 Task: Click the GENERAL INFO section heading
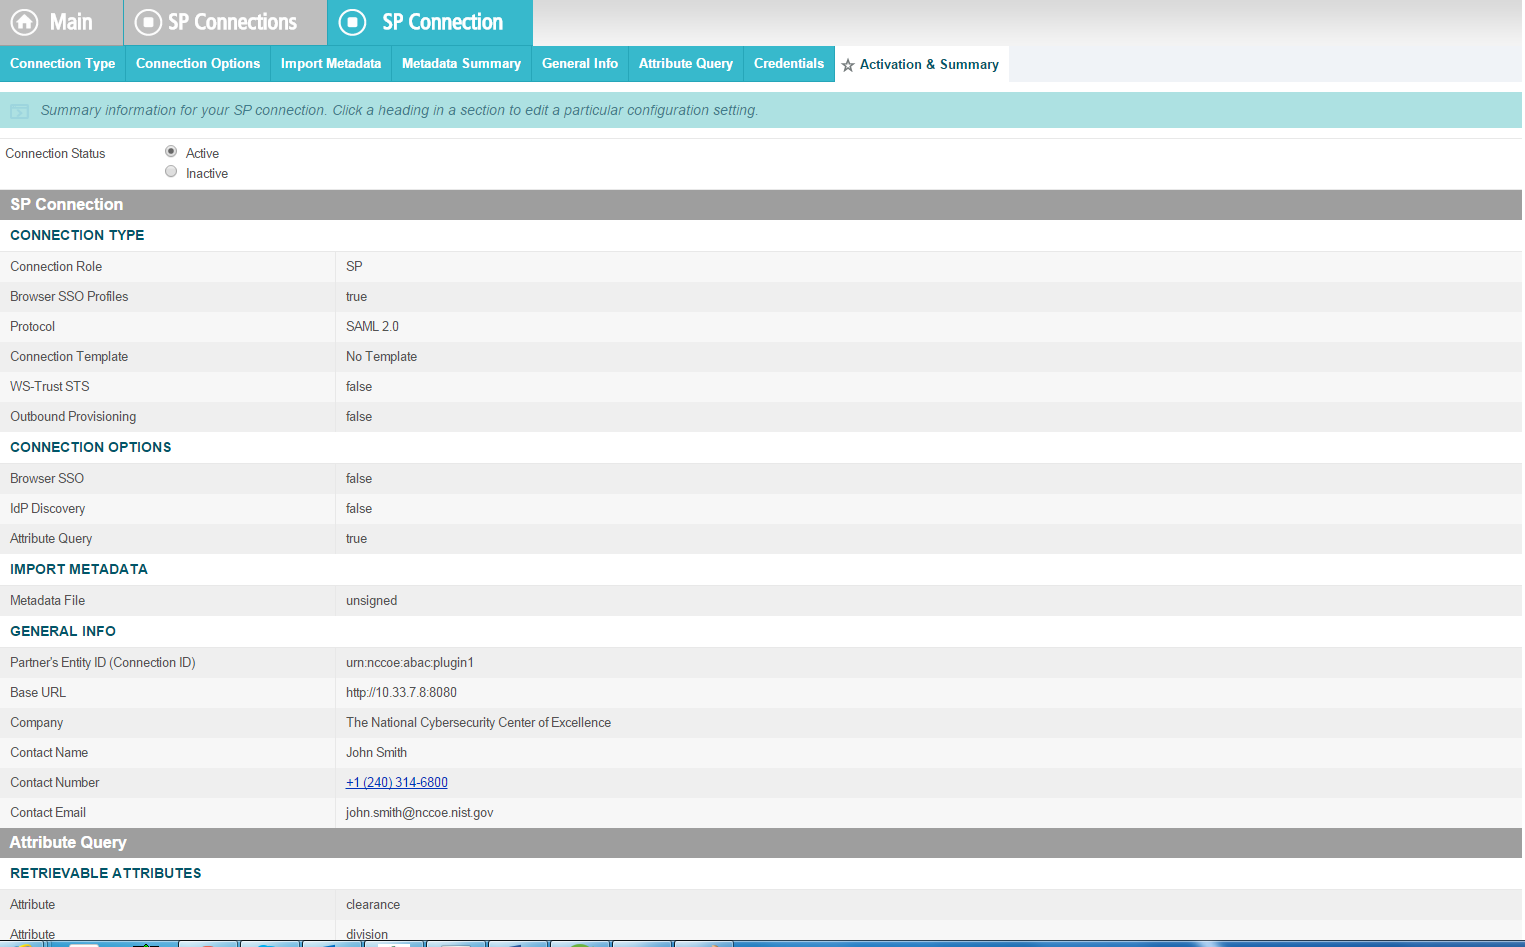pos(62,632)
